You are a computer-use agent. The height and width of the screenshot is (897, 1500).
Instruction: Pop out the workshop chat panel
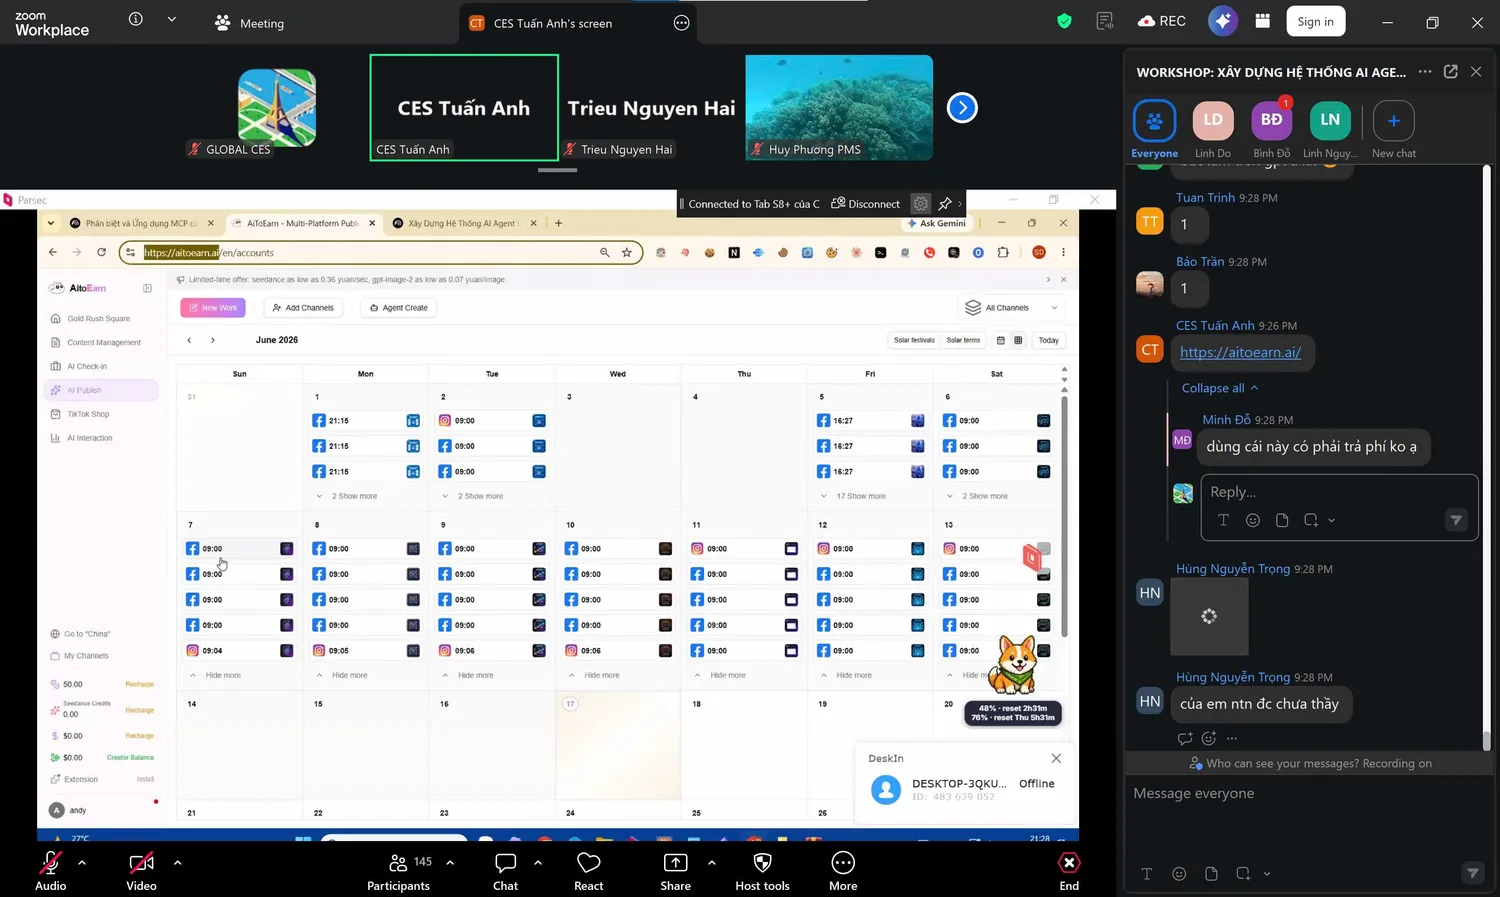1451,72
